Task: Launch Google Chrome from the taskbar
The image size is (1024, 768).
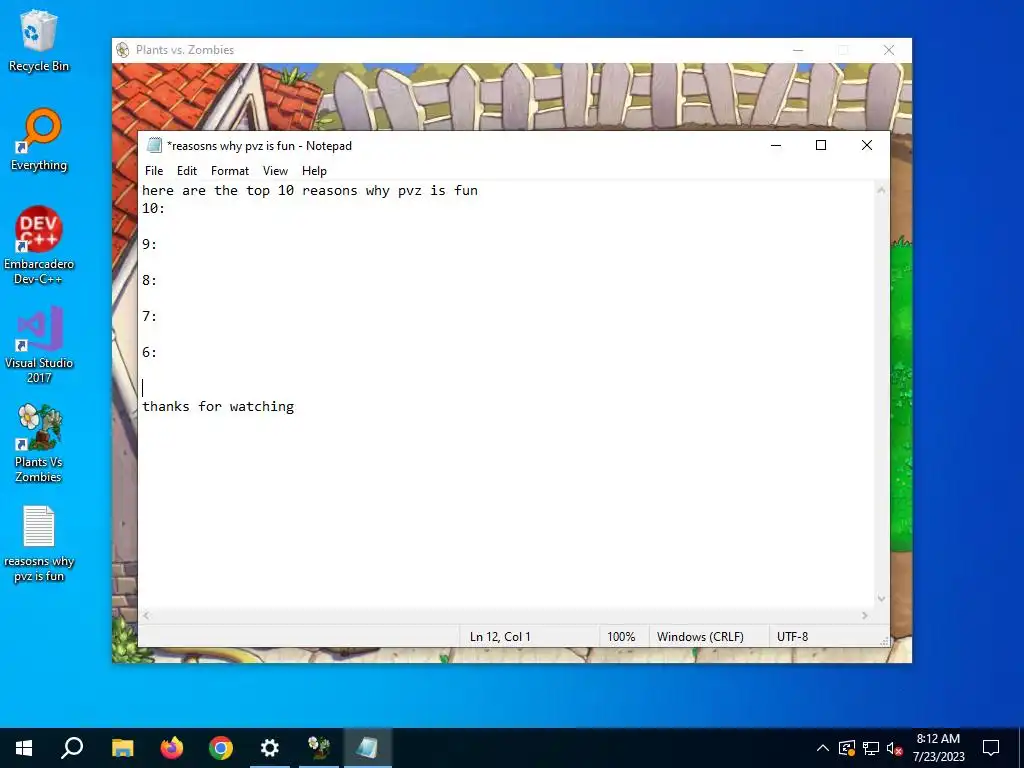Action: (x=221, y=748)
